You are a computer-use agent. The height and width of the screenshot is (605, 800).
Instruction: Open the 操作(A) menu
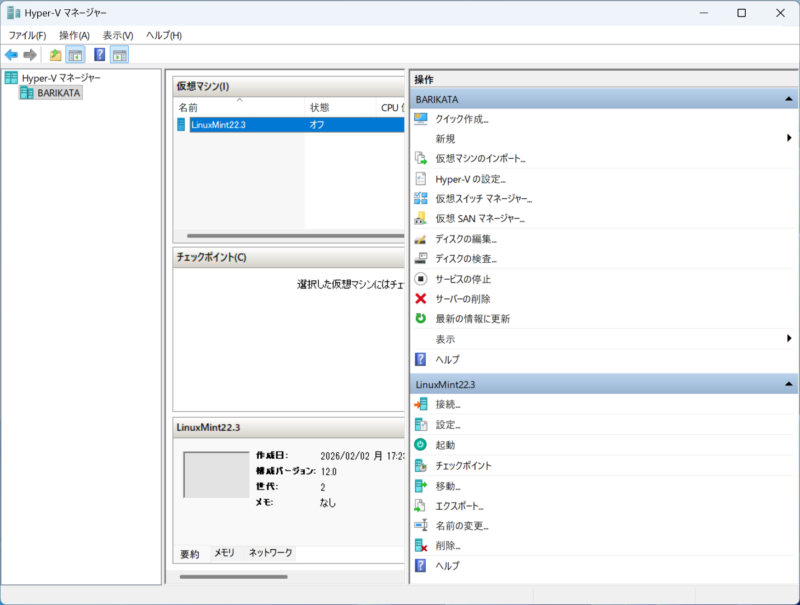point(74,35)
